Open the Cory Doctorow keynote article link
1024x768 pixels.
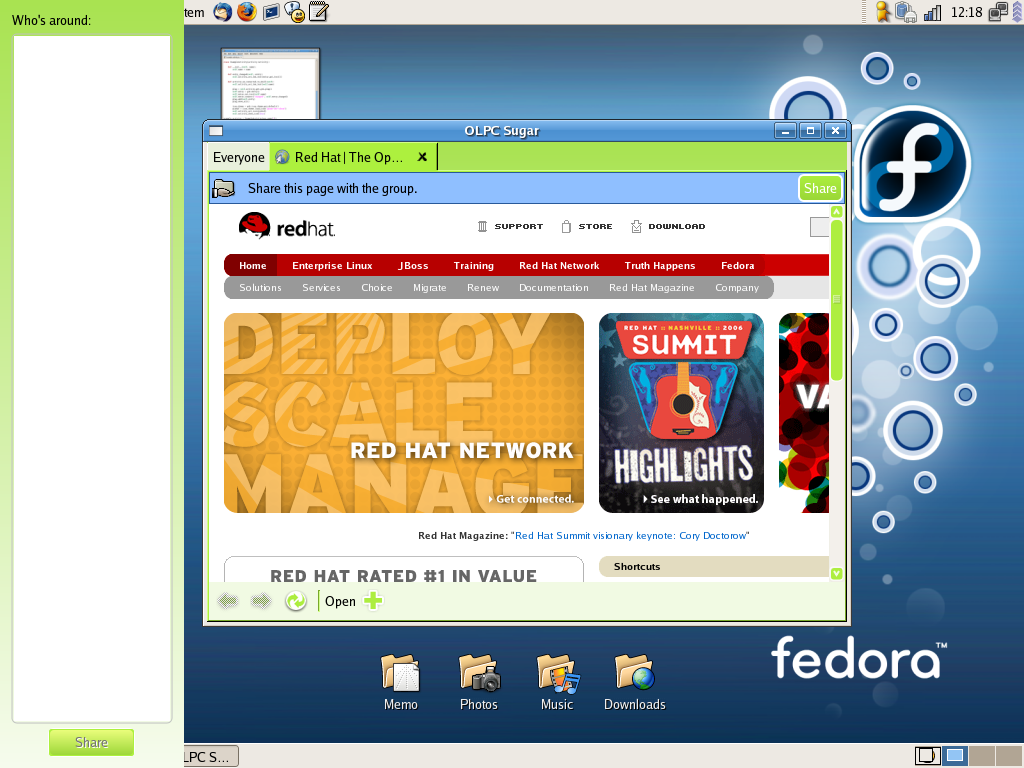tap(630, 536)
